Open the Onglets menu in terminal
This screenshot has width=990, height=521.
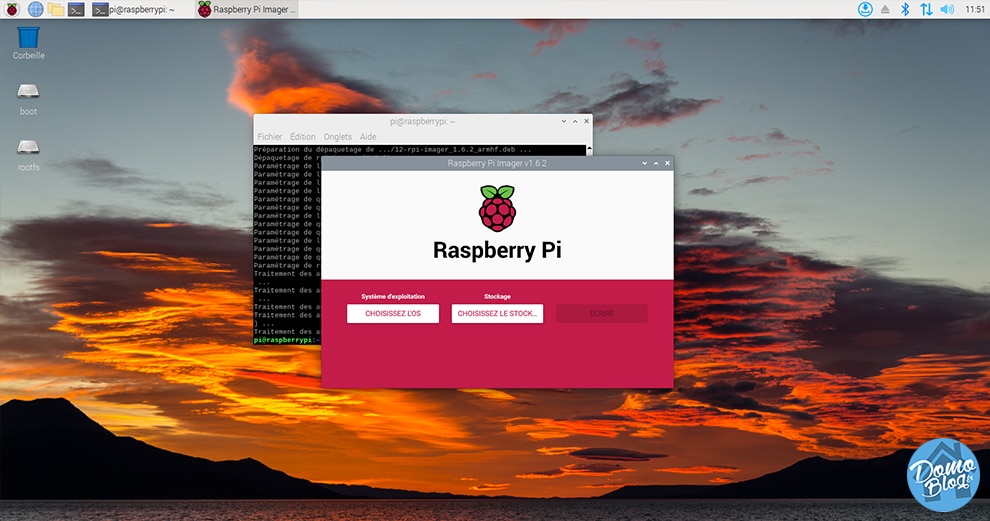tap(338, 136)
